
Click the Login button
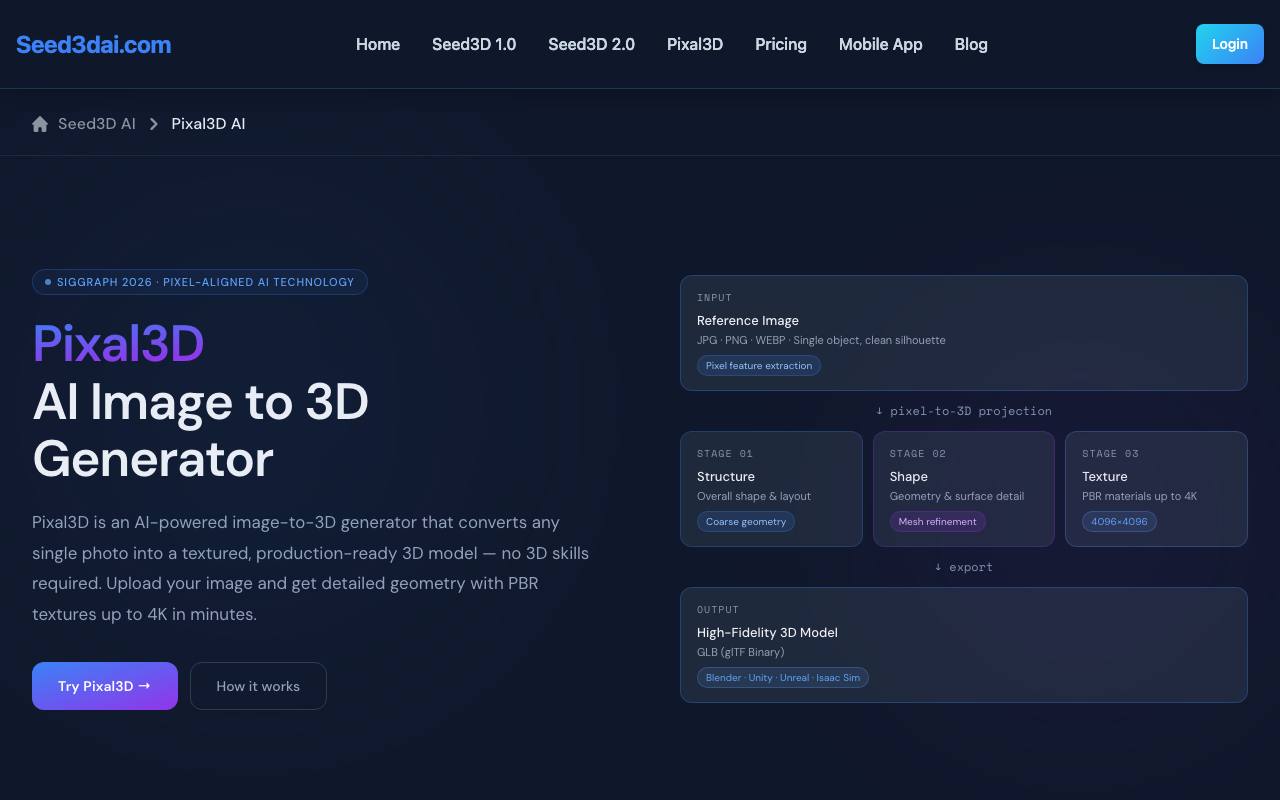tap(1230, 44)
